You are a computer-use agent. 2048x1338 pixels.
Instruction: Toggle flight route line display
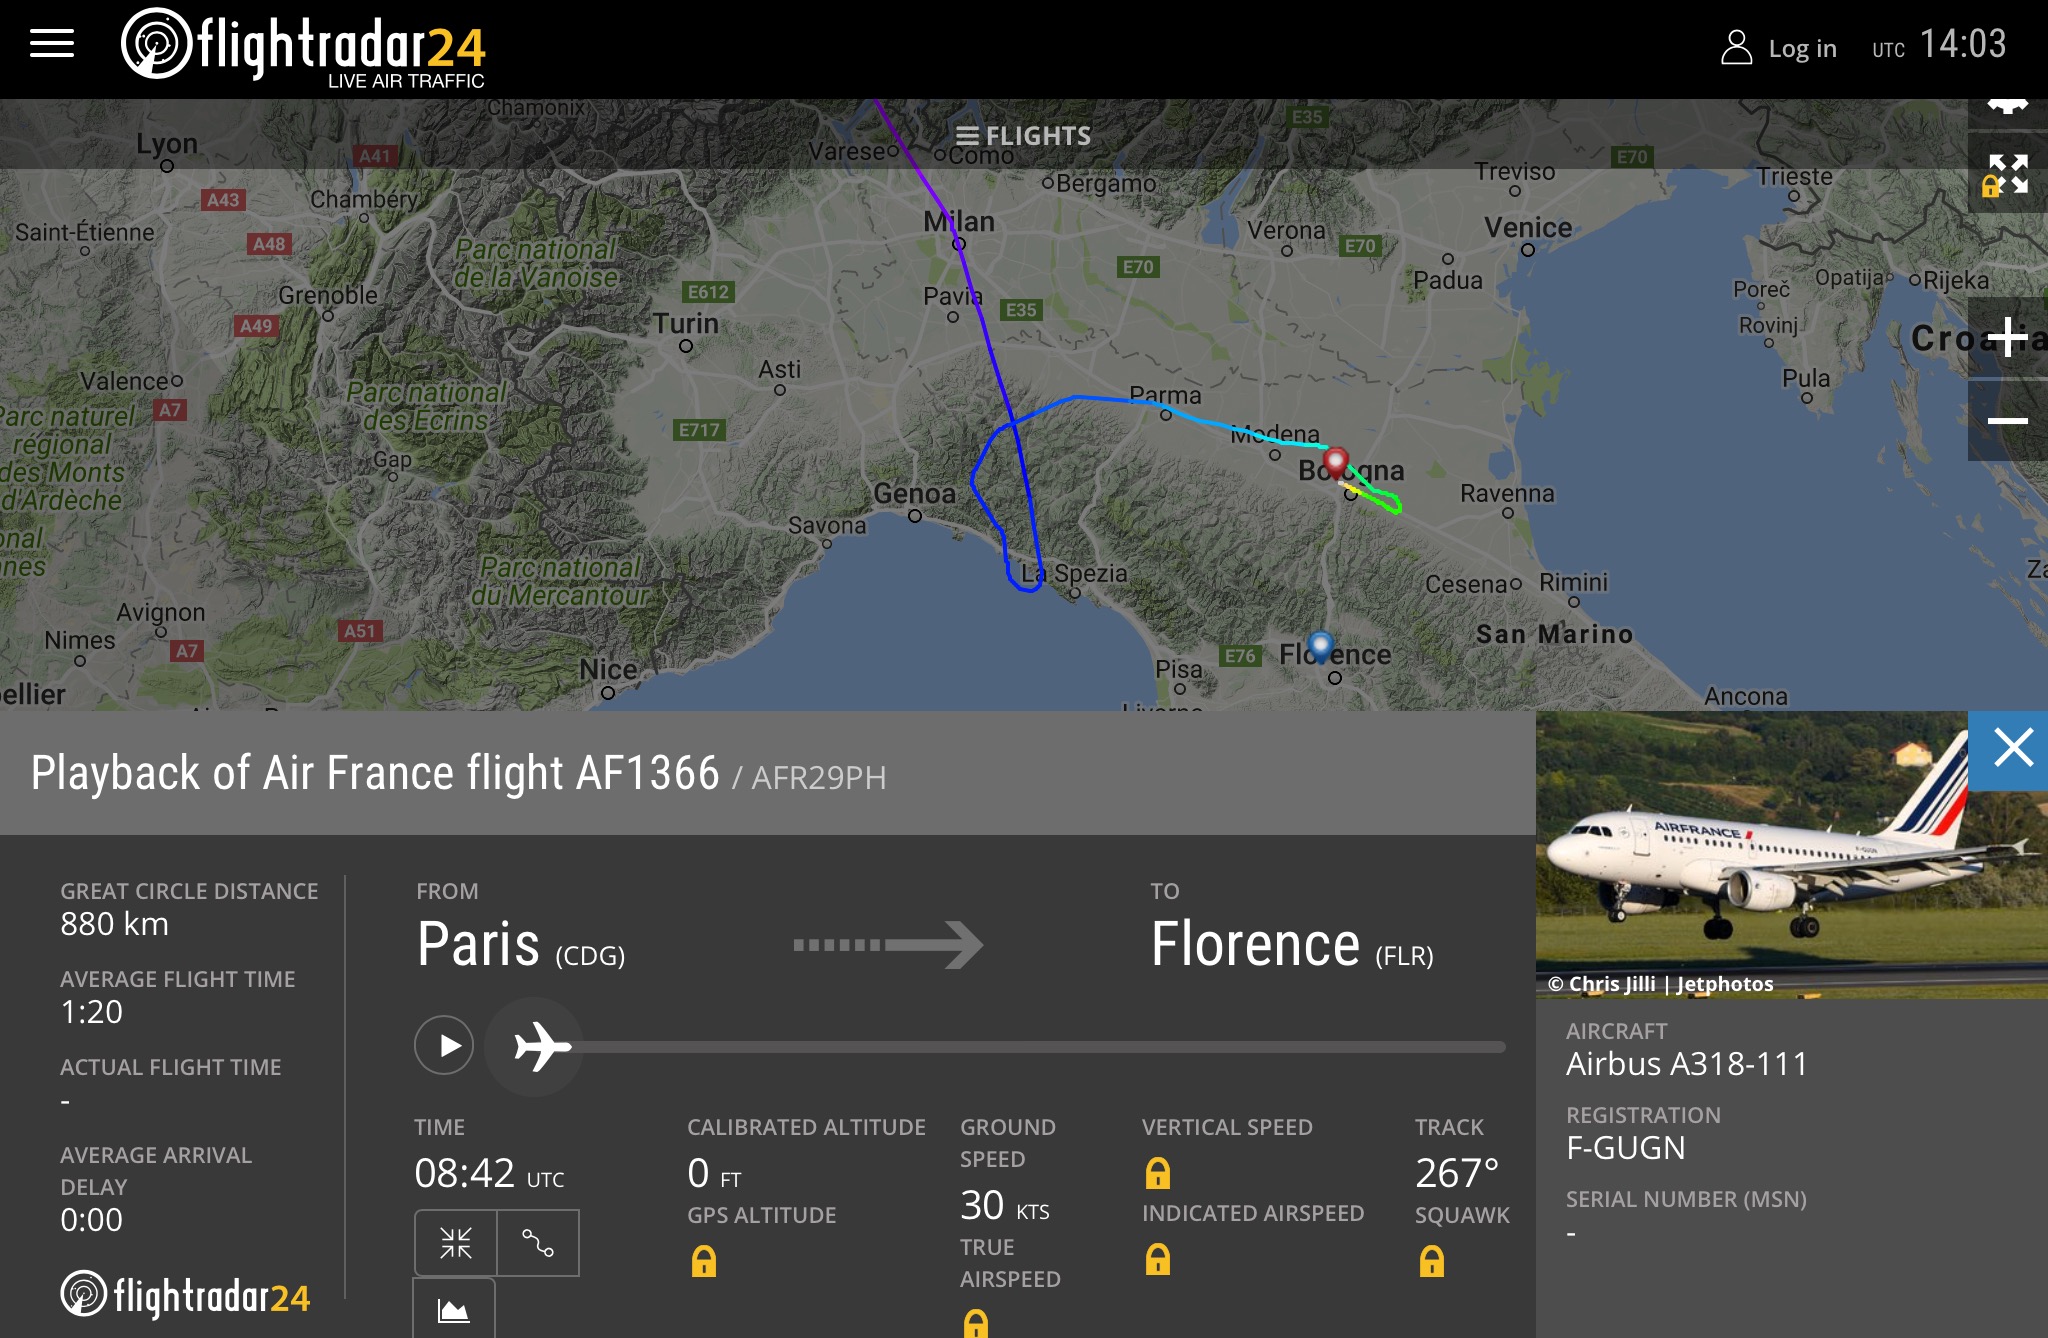tap(538, 1243)
